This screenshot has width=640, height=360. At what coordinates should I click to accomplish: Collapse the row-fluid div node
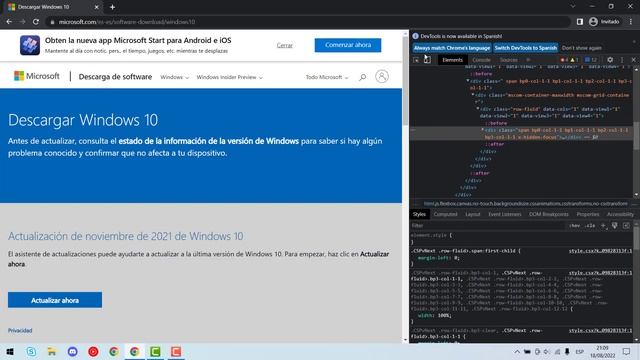pyautogui.click(x=478, y=109)
